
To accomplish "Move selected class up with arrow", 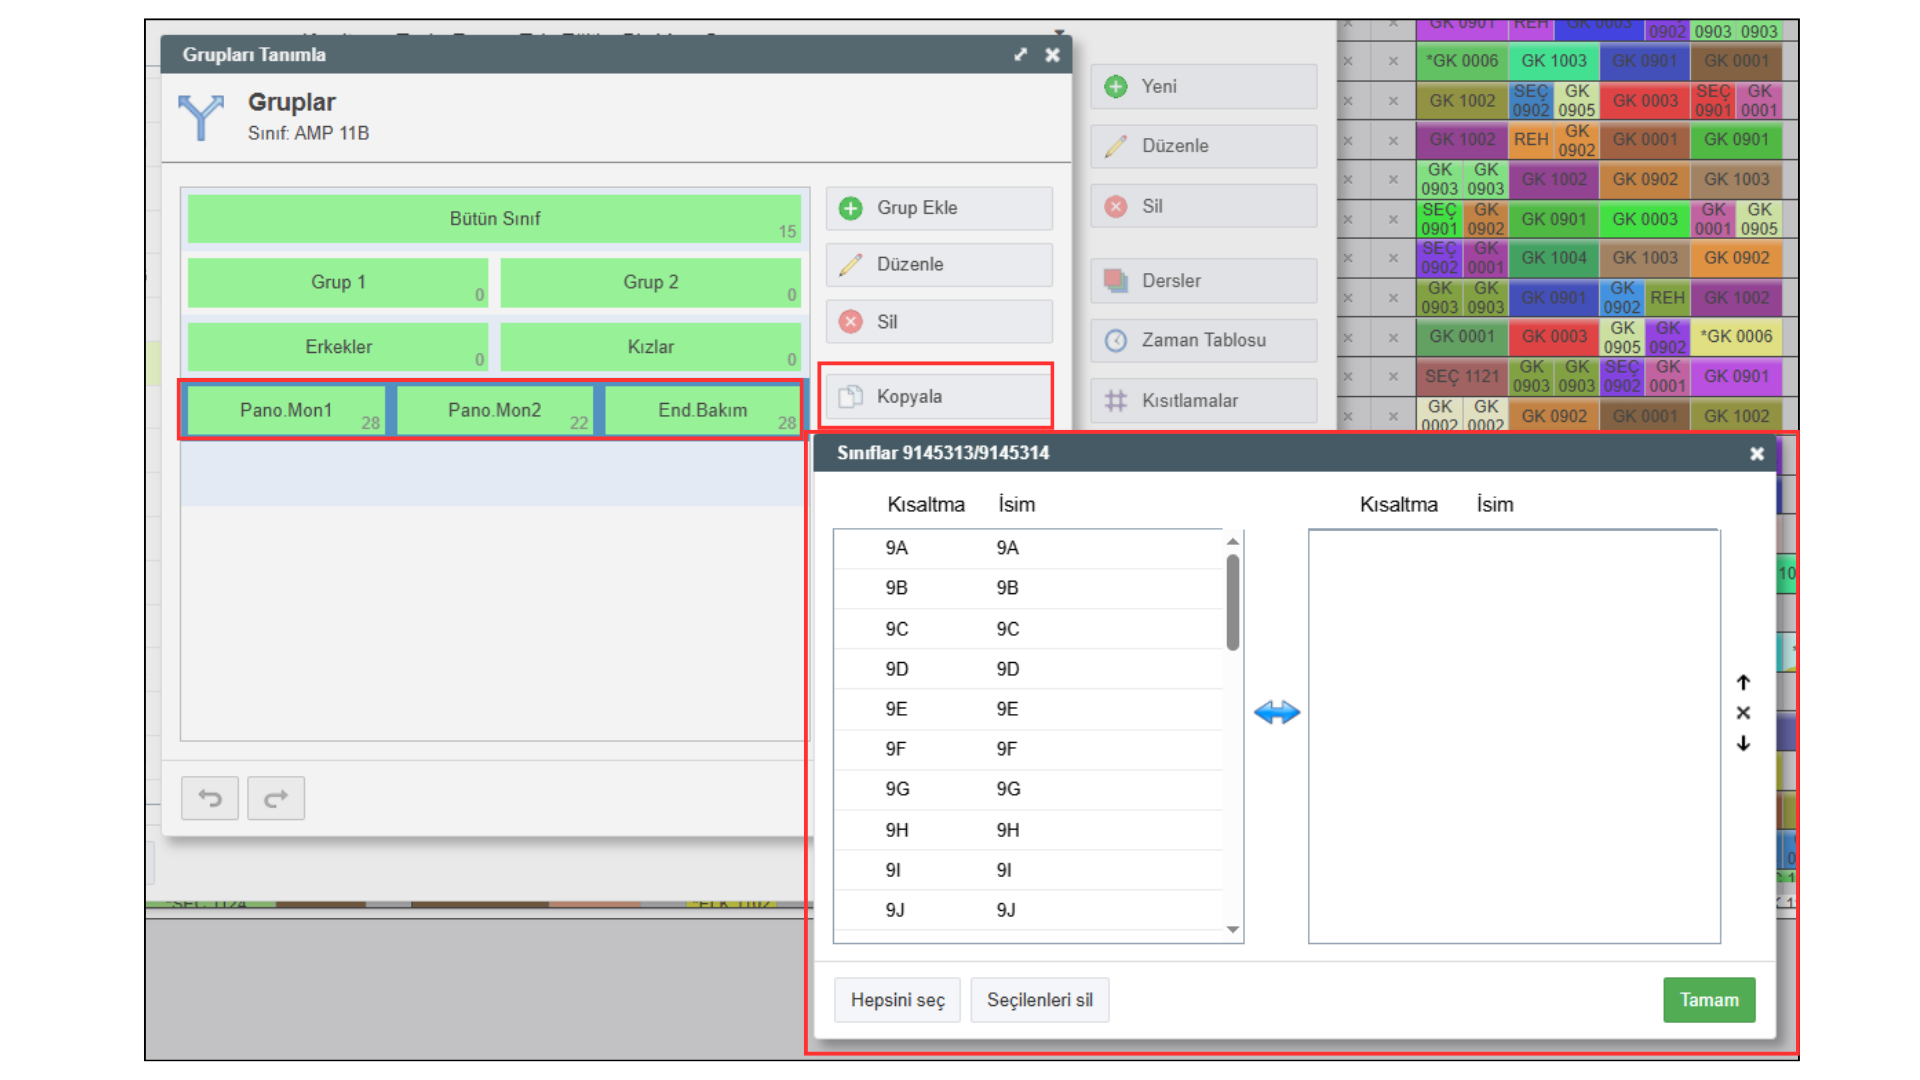I will point(1743,682).
